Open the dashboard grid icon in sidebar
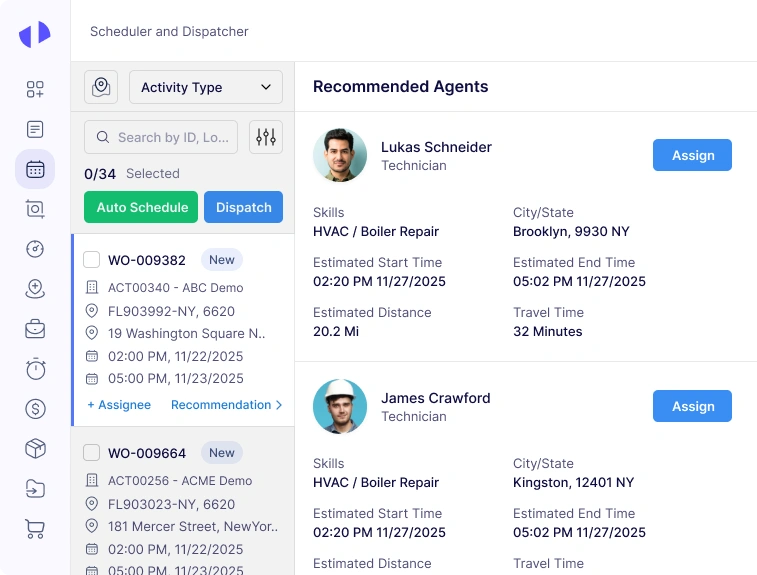 [35, 89]
